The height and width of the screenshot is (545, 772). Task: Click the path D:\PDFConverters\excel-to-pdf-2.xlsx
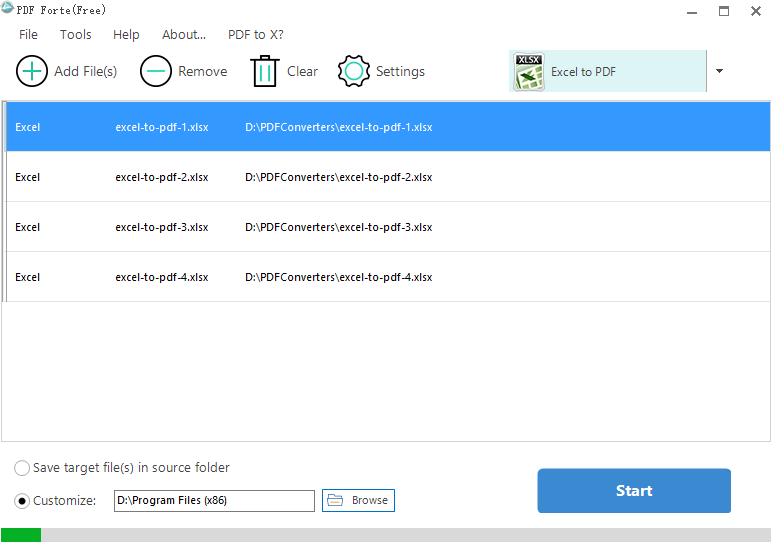click(x=339, y=177)
